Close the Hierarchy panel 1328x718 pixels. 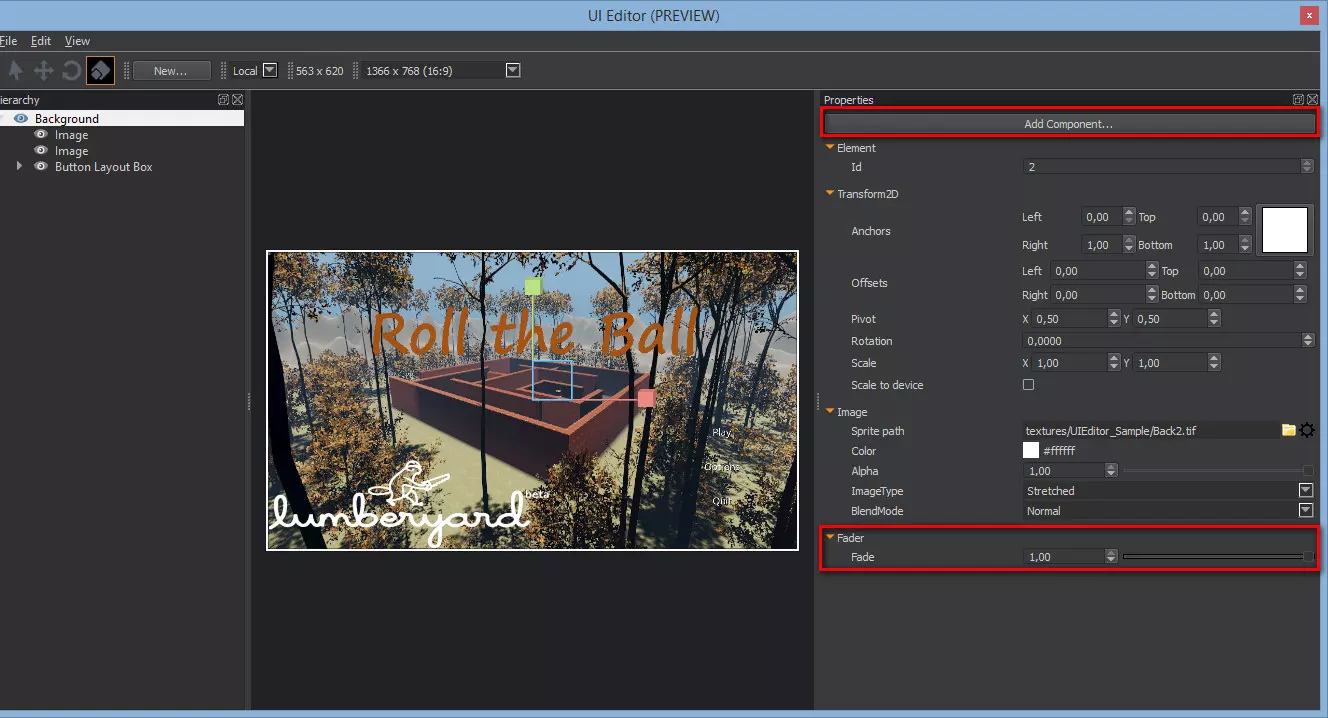[x=237, y=100]
